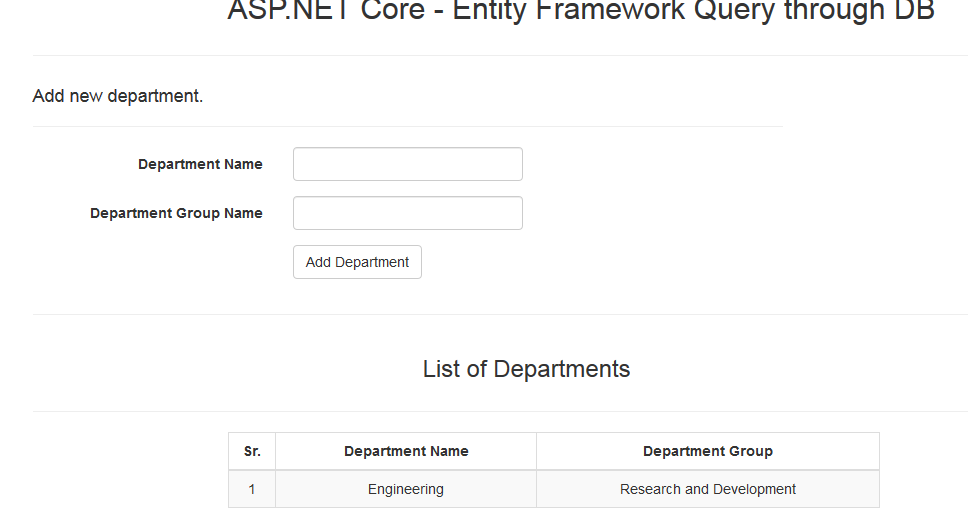The width and height of the screenshot is (968, 508).
Task: Click the Department Name text box
Action: pyautogui.click(x=407, y=164)
